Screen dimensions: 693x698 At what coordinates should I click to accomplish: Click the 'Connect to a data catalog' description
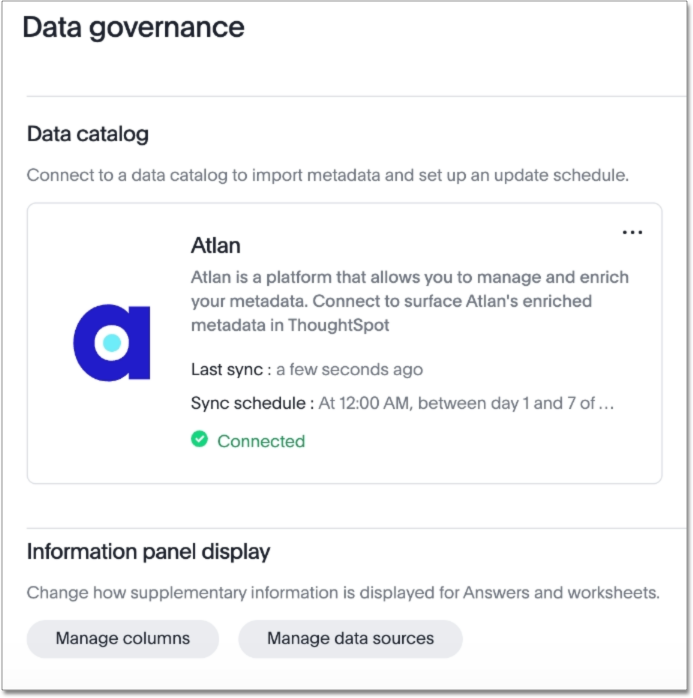point(327,175)
